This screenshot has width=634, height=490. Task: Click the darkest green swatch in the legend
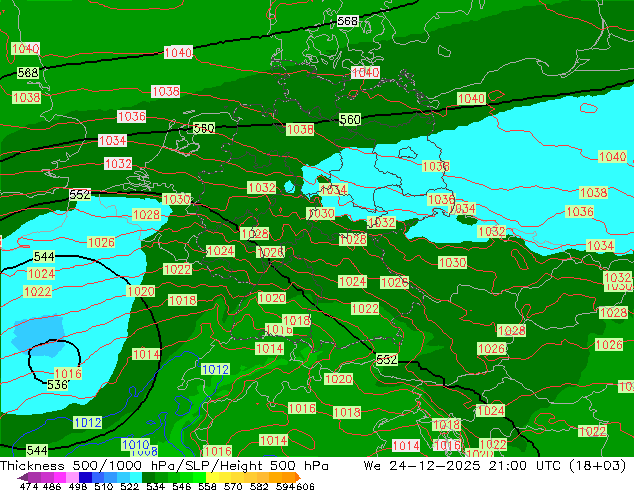coord(148,477)
